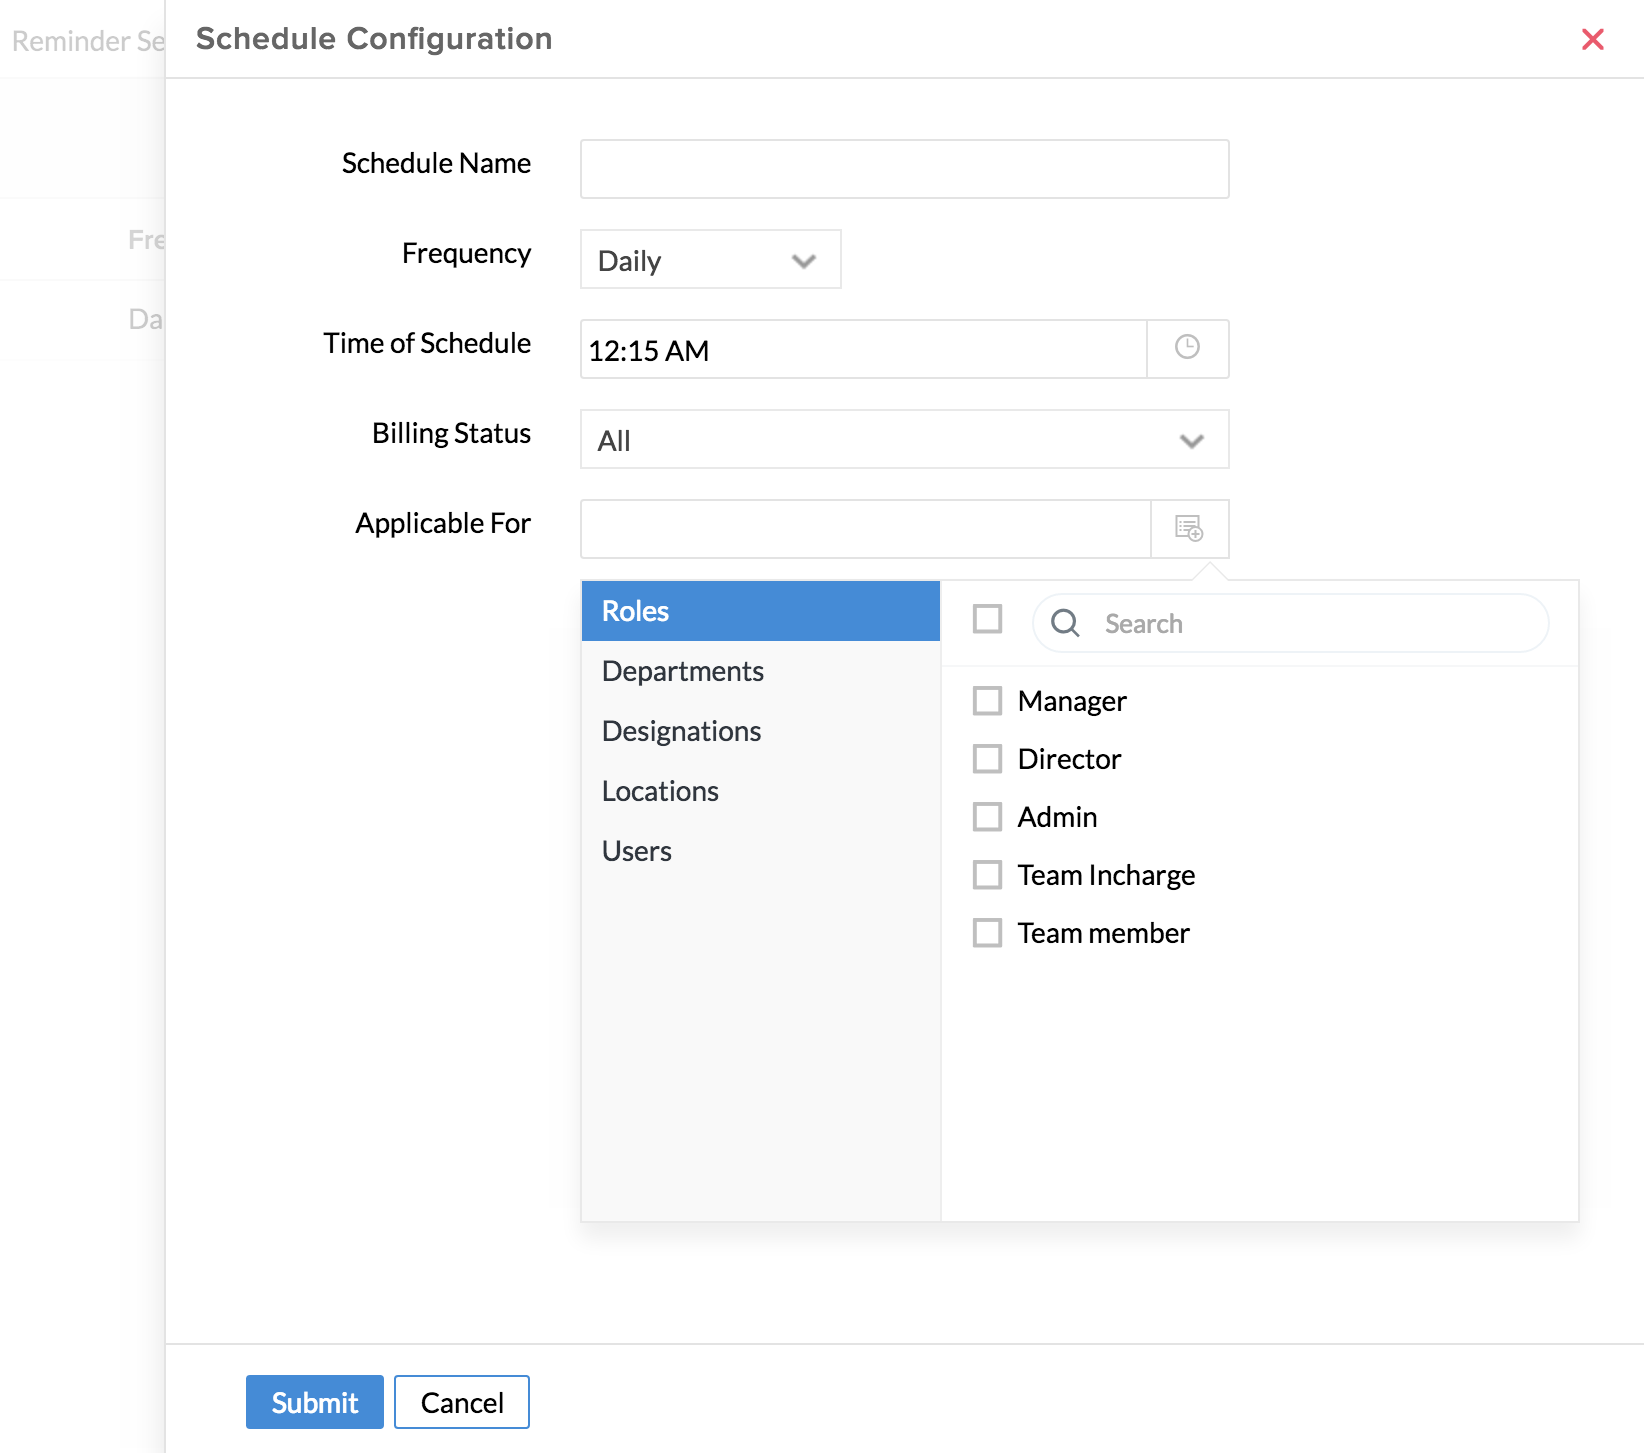This screenshot has width=1644, height=1453.
Task: Open the Frequency dropdown showing Daily
Action: pyautogui.click(x=710, y=260)
